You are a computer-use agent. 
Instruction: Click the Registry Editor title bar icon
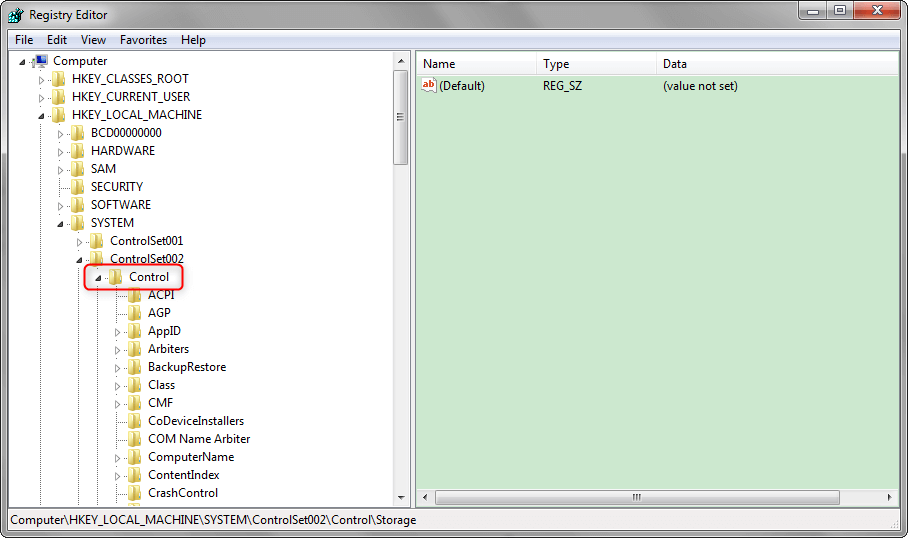click(15, 15)
